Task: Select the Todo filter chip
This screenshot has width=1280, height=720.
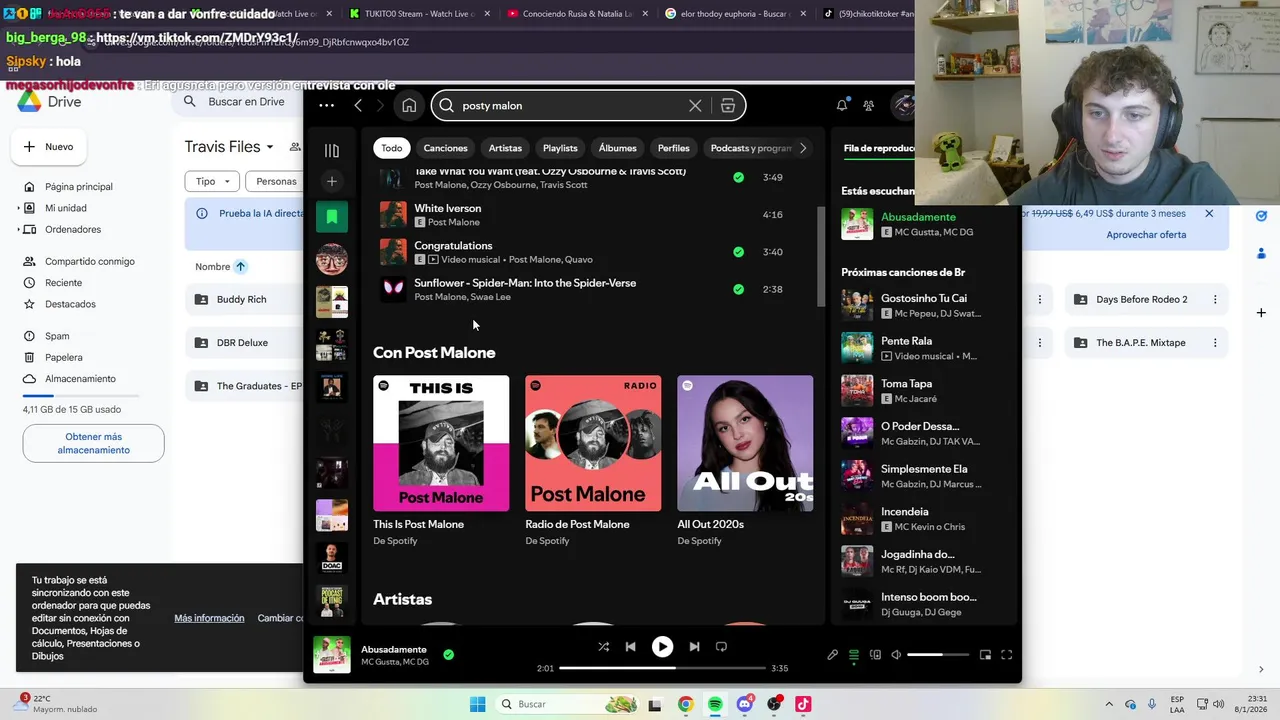Action: pyautogui.click(x=392, y=148)
